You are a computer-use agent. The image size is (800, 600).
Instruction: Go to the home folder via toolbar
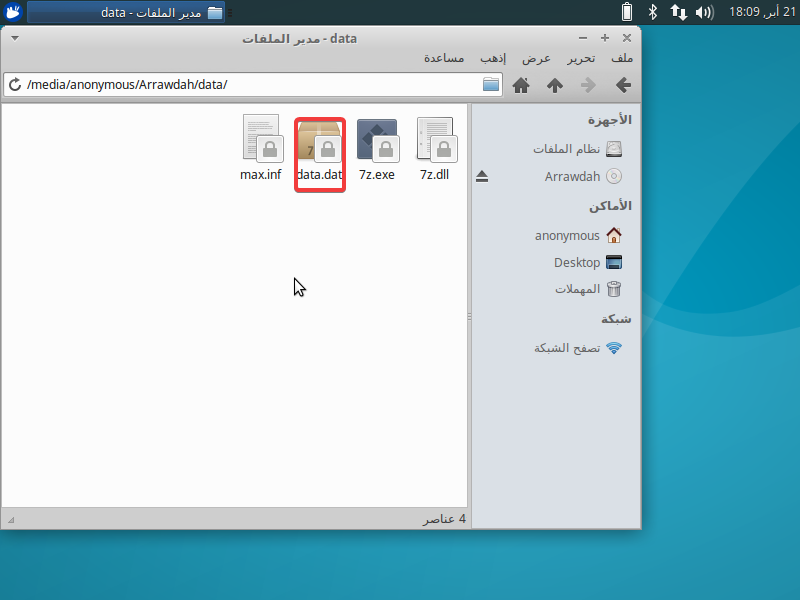520,85
